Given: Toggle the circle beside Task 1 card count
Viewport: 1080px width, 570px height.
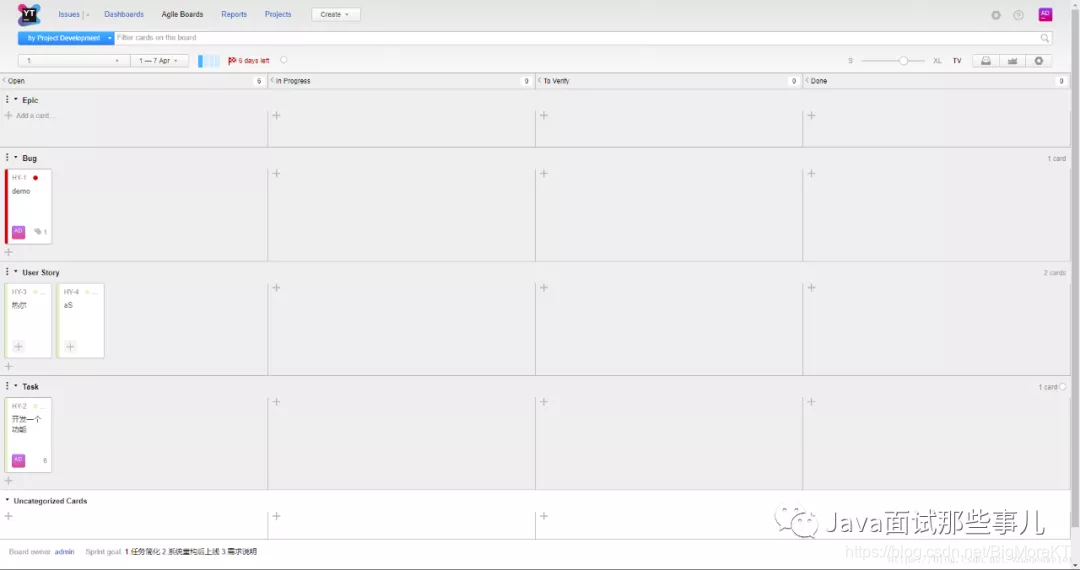Looking at the screenshot, I should [1062, 387].
